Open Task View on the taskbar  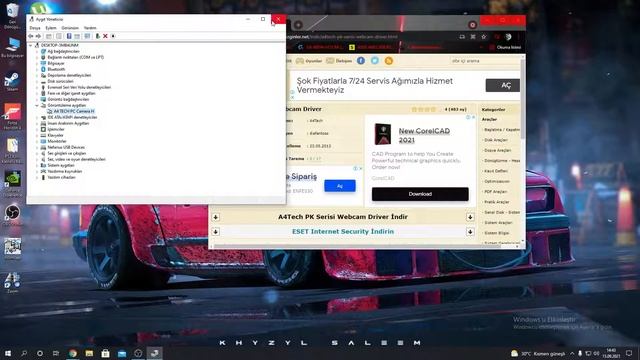(x=56, y=353)
